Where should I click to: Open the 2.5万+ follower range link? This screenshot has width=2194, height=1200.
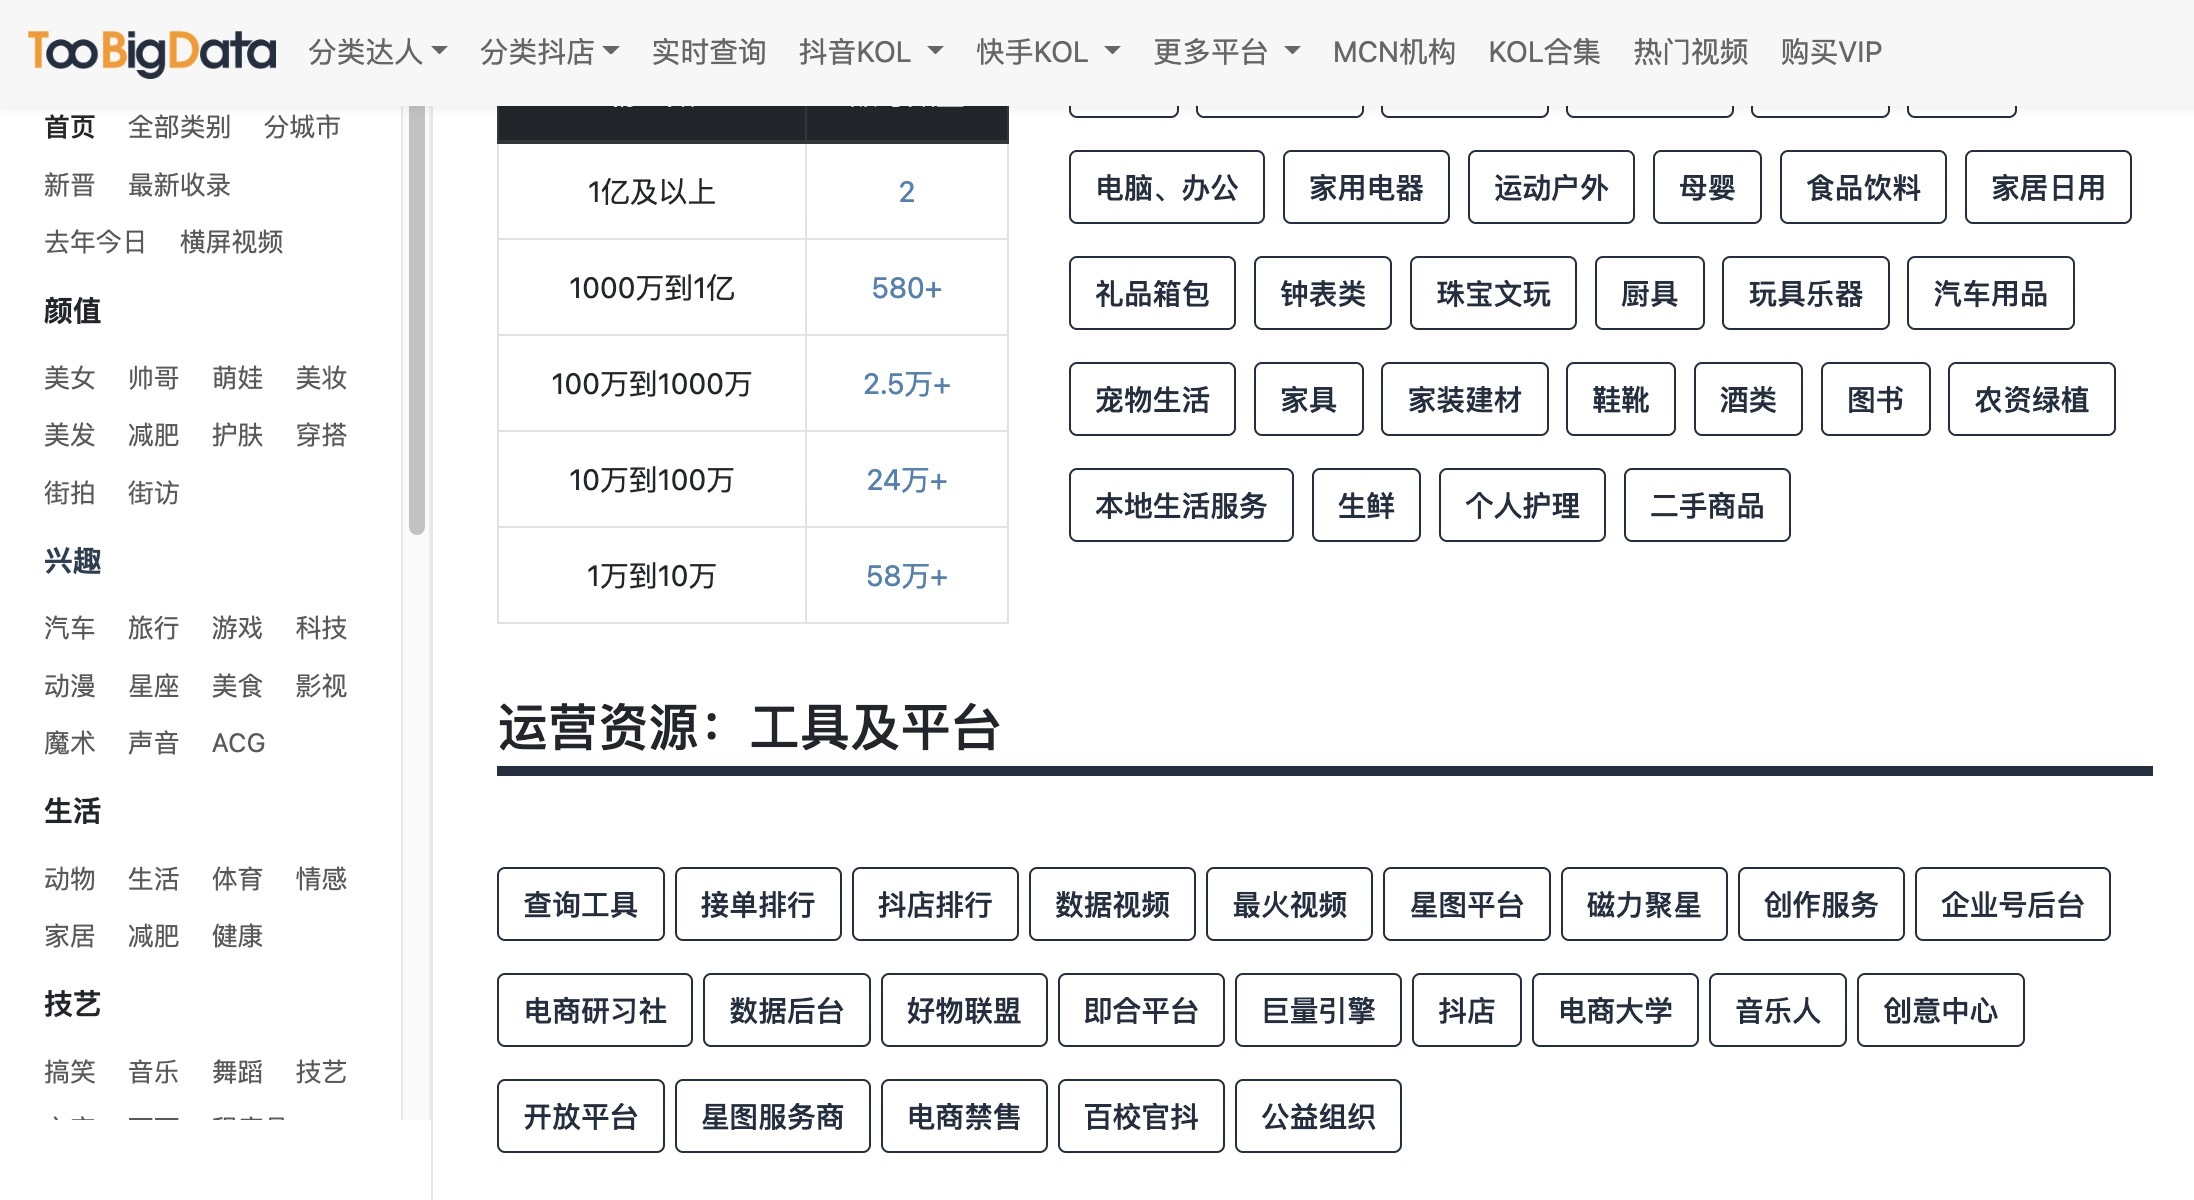point(906,384)
